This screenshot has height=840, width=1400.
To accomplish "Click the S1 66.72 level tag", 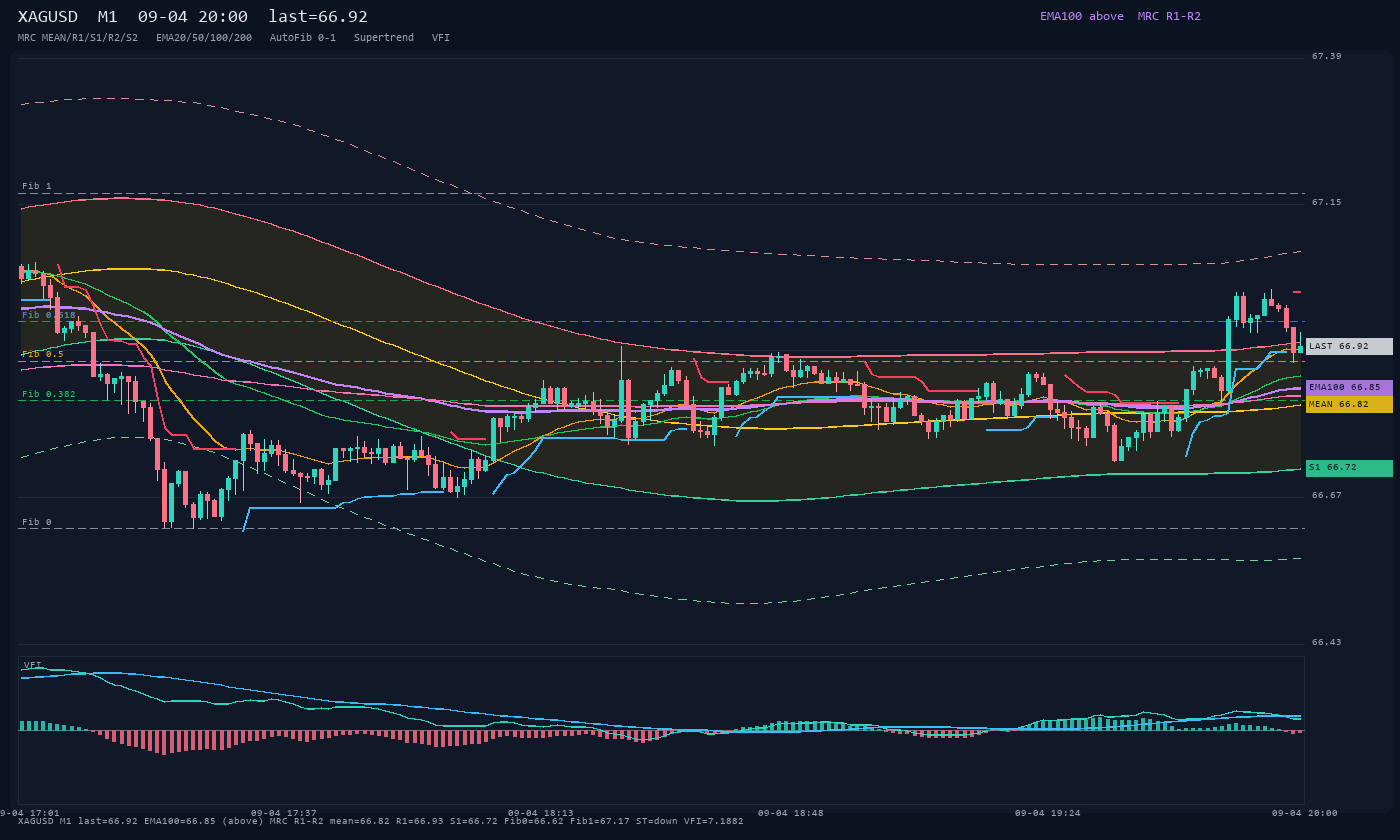I will [1349, 468].
